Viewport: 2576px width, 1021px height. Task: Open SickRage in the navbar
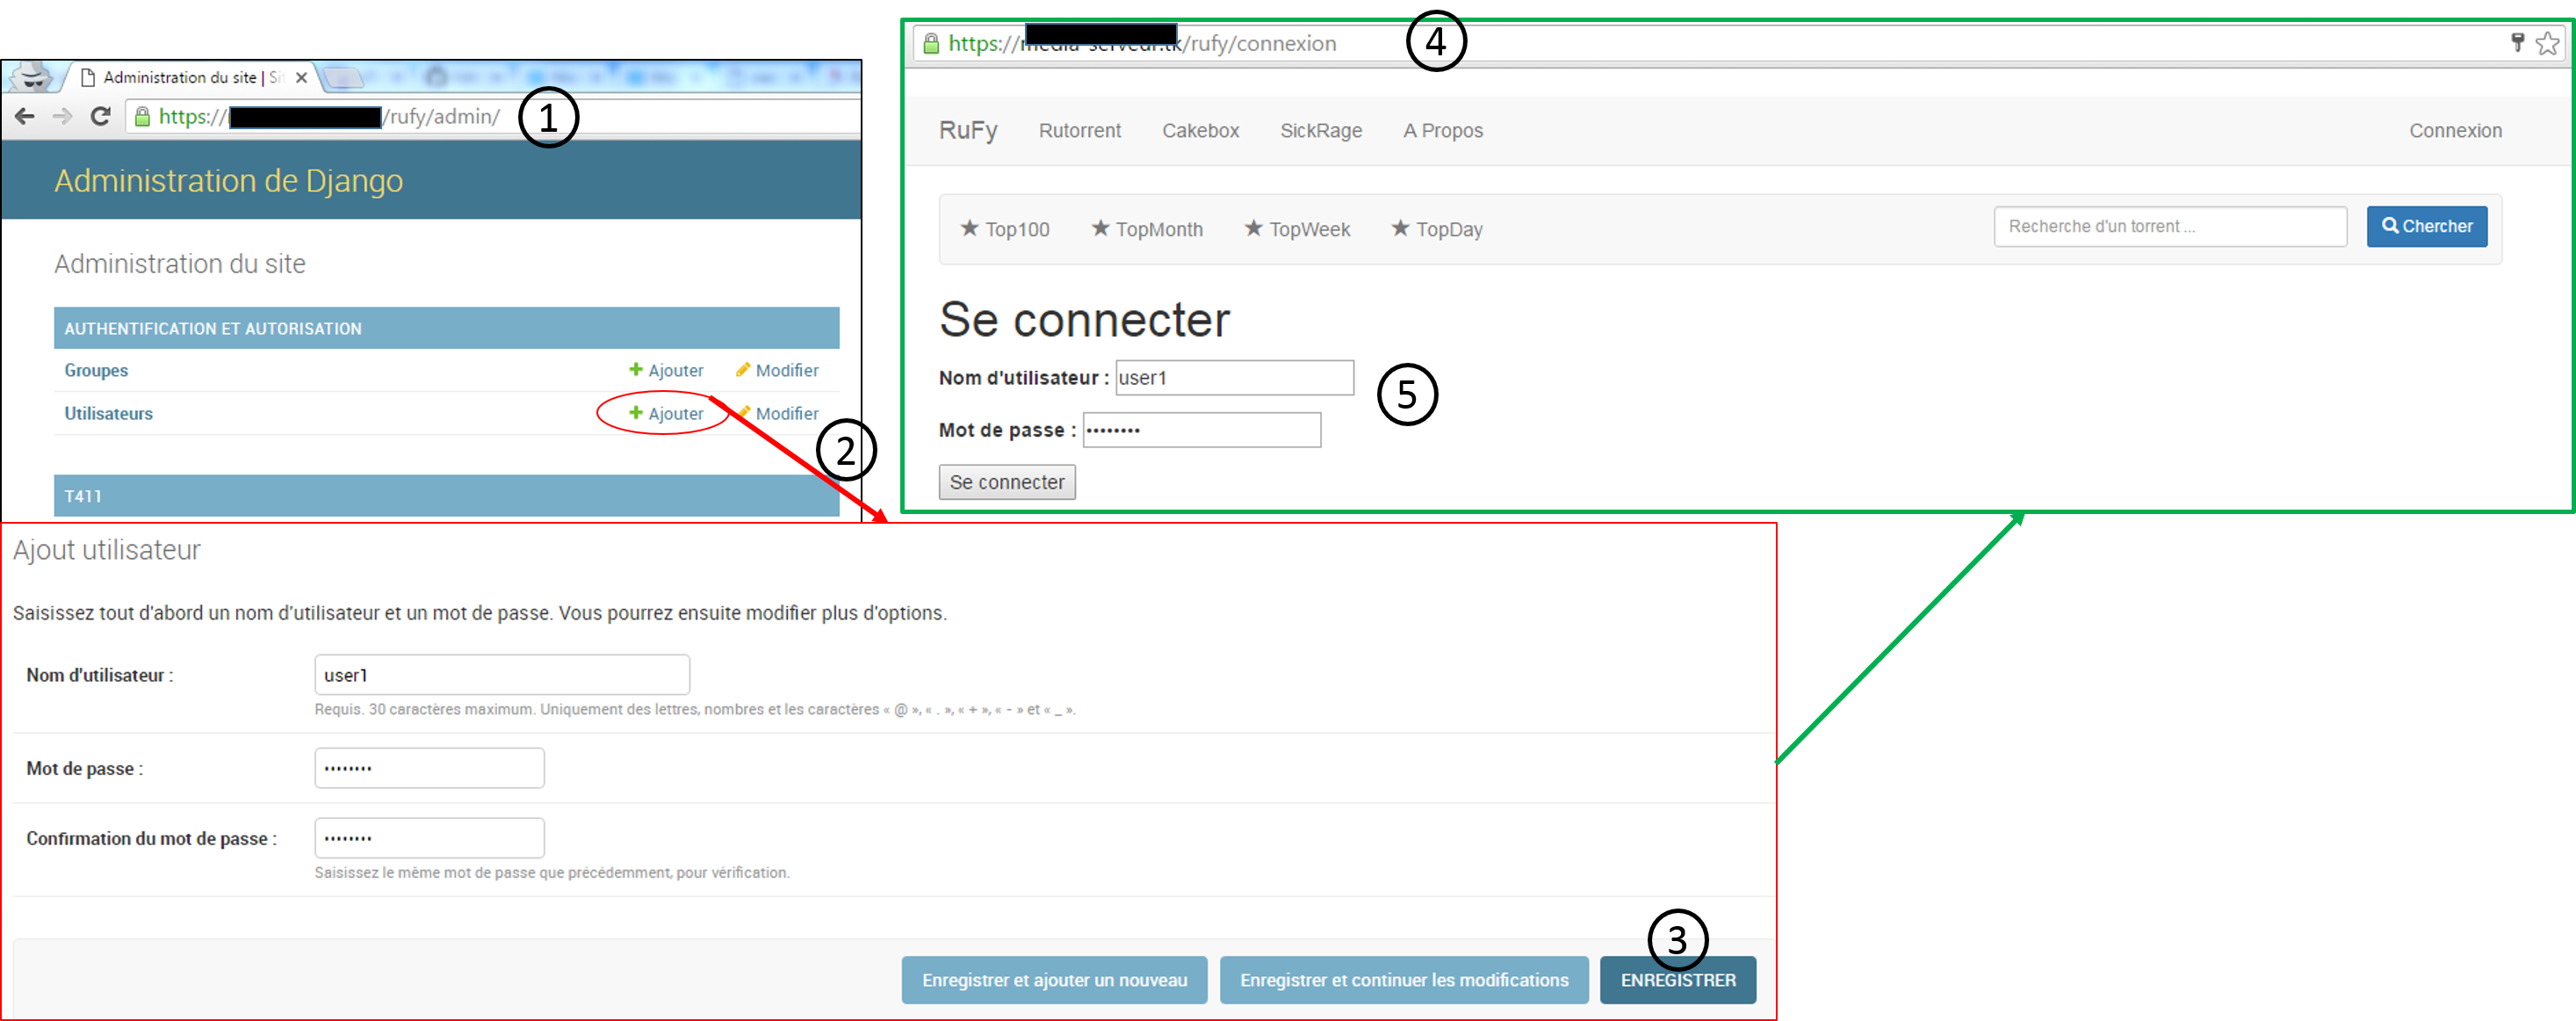click(1321, 131)
